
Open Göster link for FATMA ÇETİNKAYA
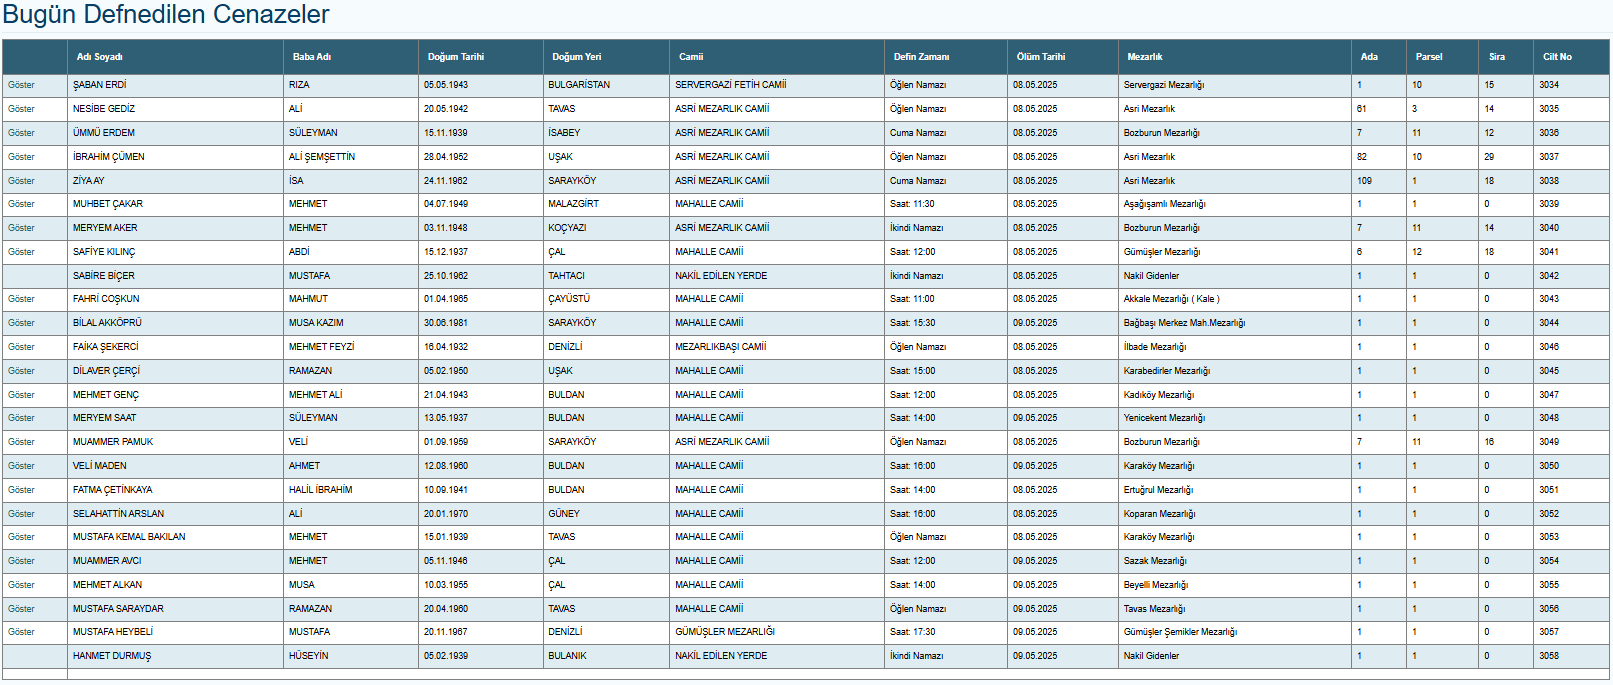click(21, 490)
